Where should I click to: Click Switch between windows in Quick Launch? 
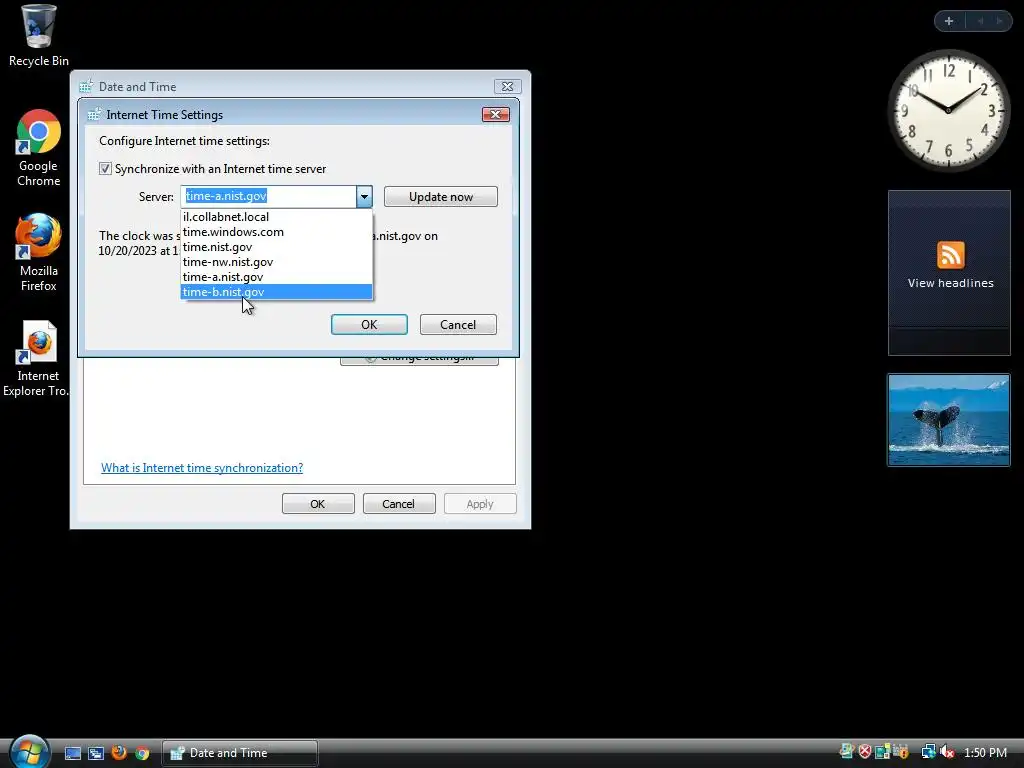pos(96,753)
